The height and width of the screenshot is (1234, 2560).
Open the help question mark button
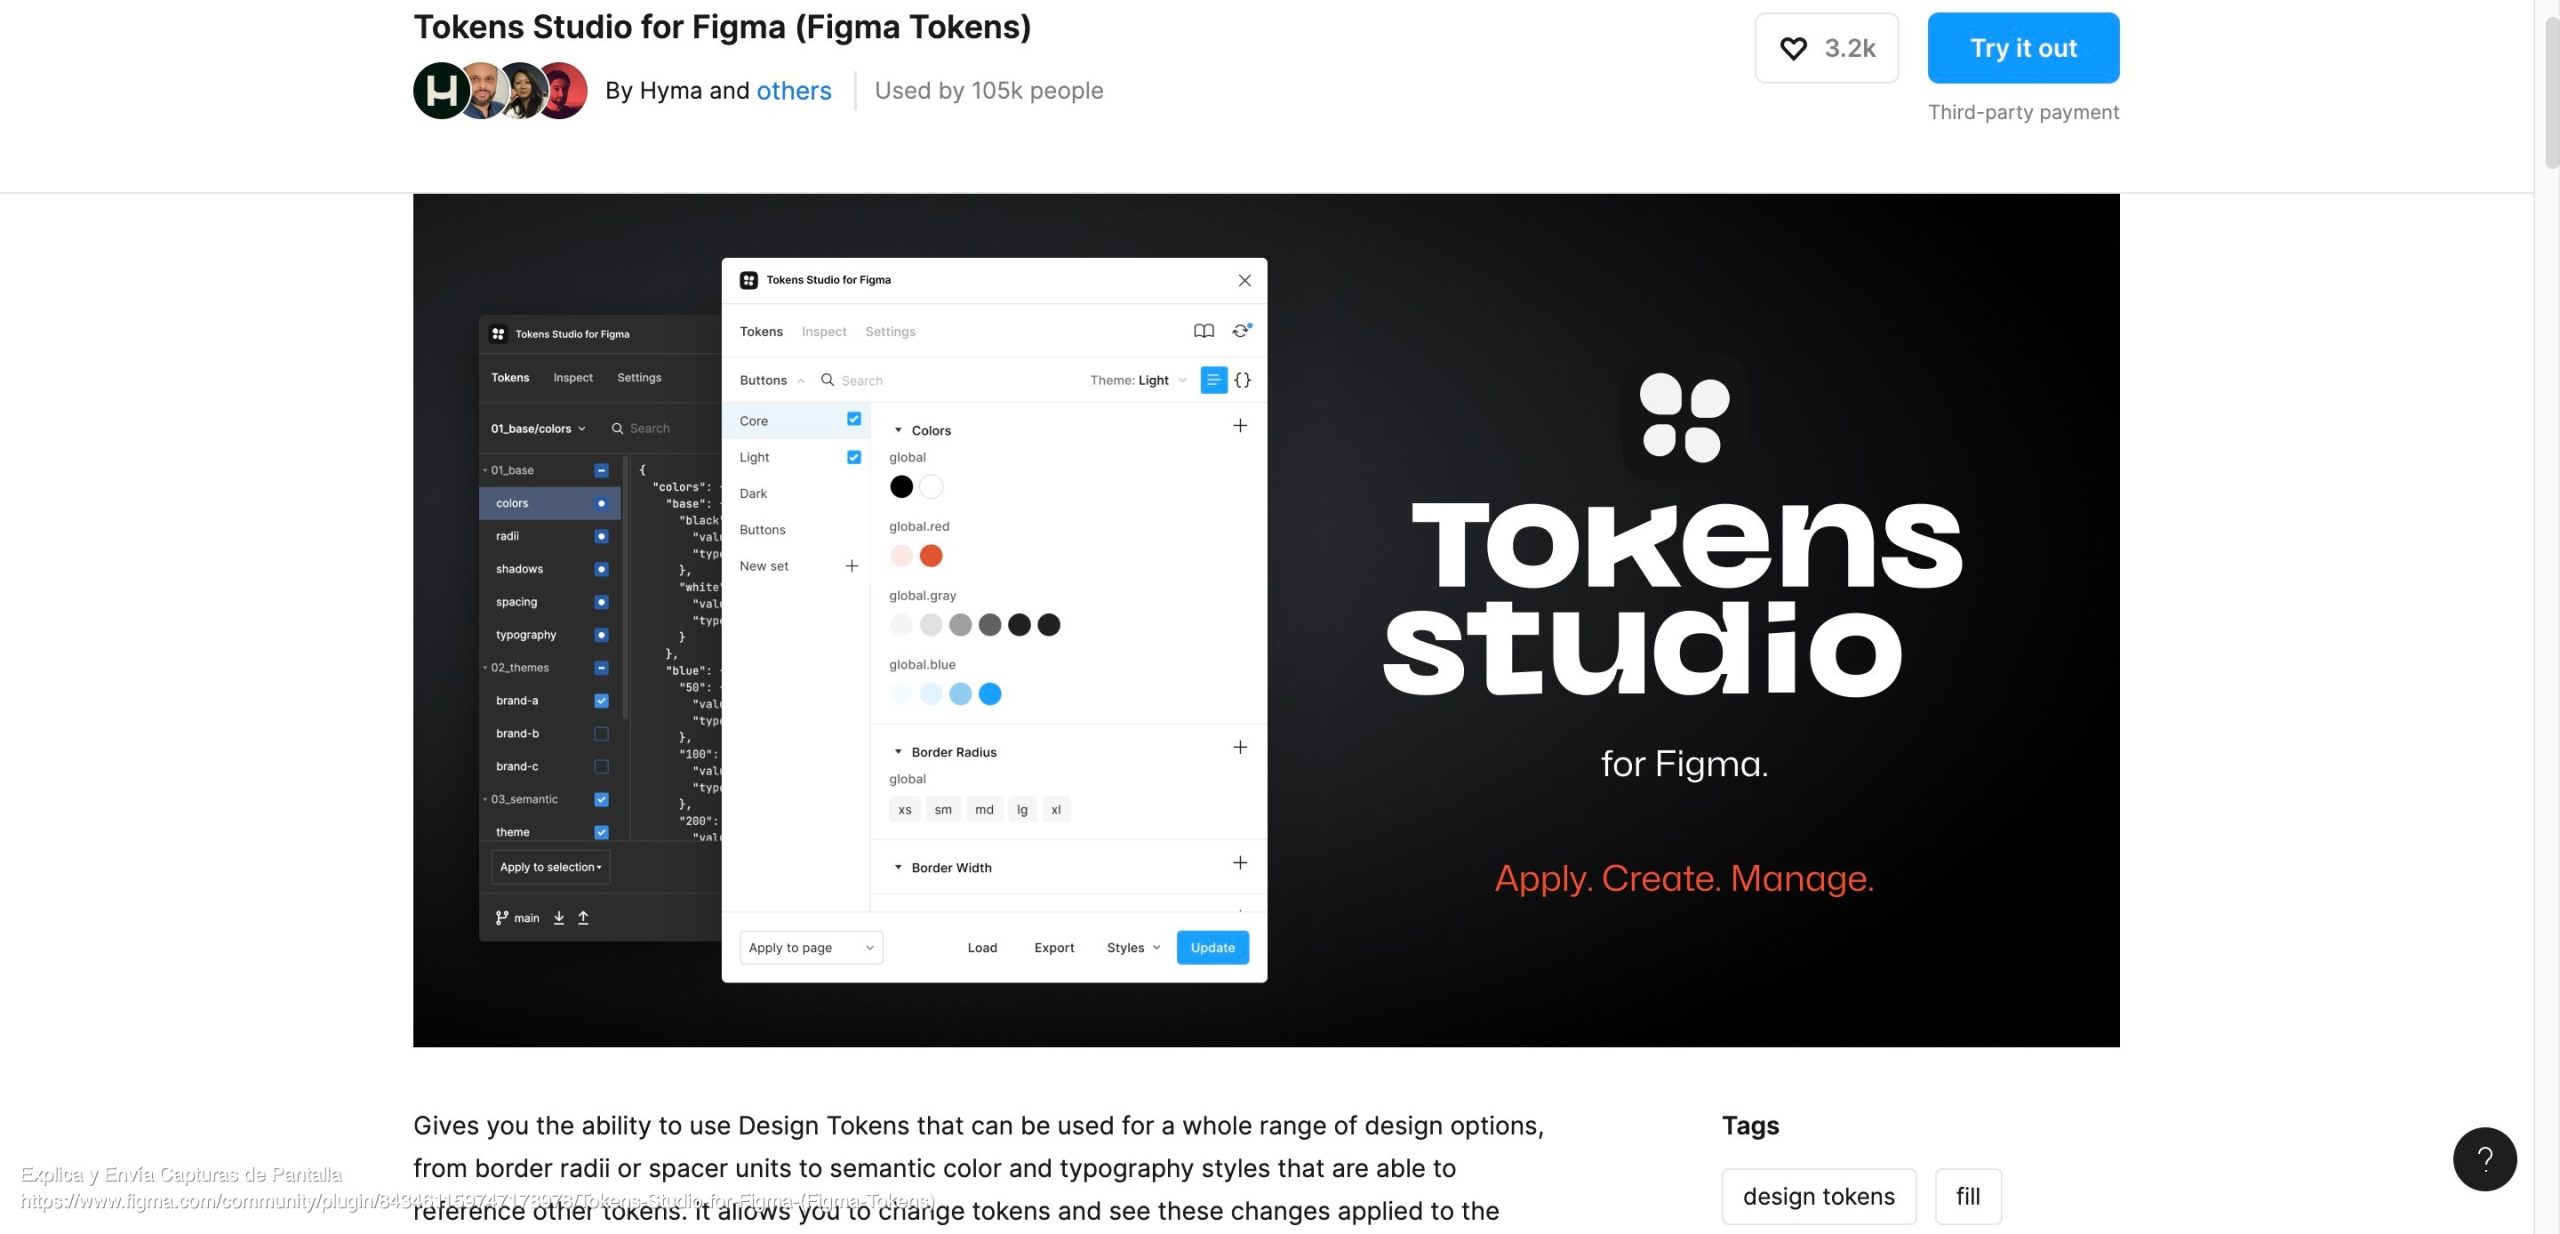[2484, 1159]
